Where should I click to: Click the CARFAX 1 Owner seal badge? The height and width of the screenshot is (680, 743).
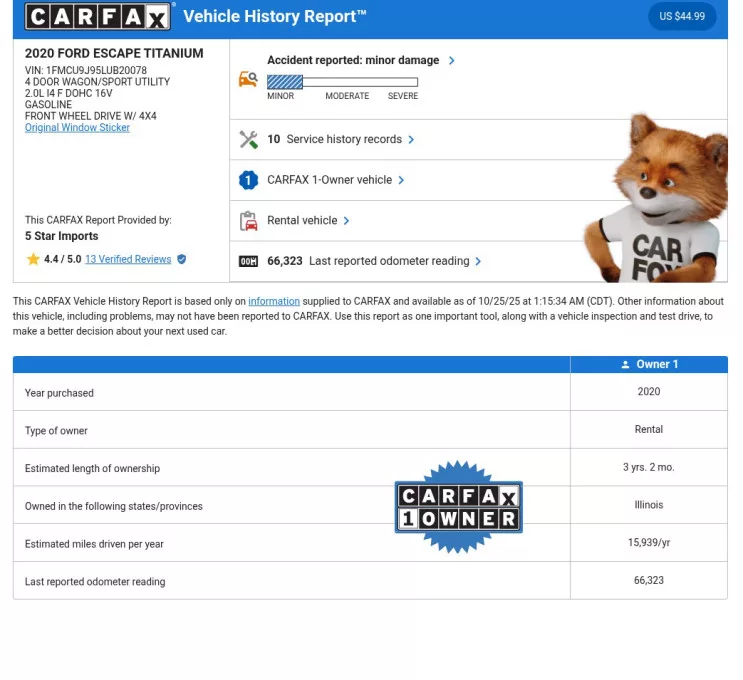[459, 507]
